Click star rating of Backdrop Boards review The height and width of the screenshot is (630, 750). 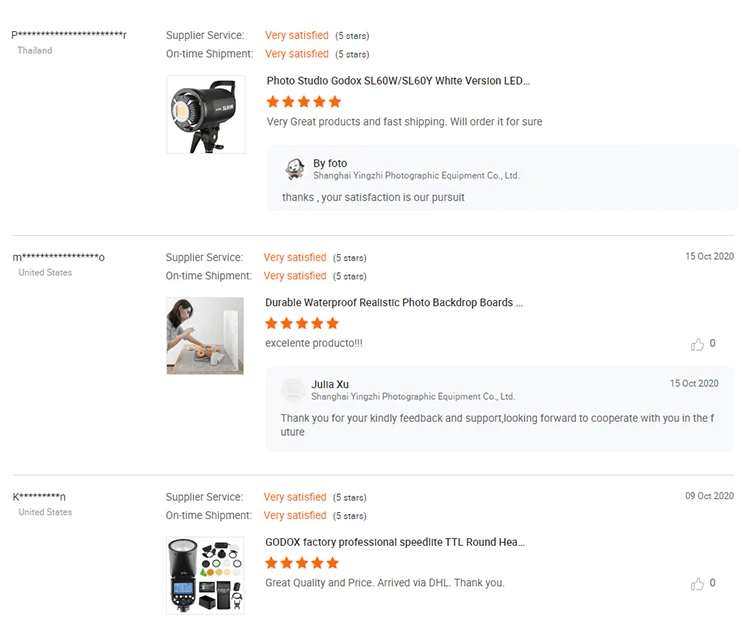pyautogui.click(x=302, y=323)
